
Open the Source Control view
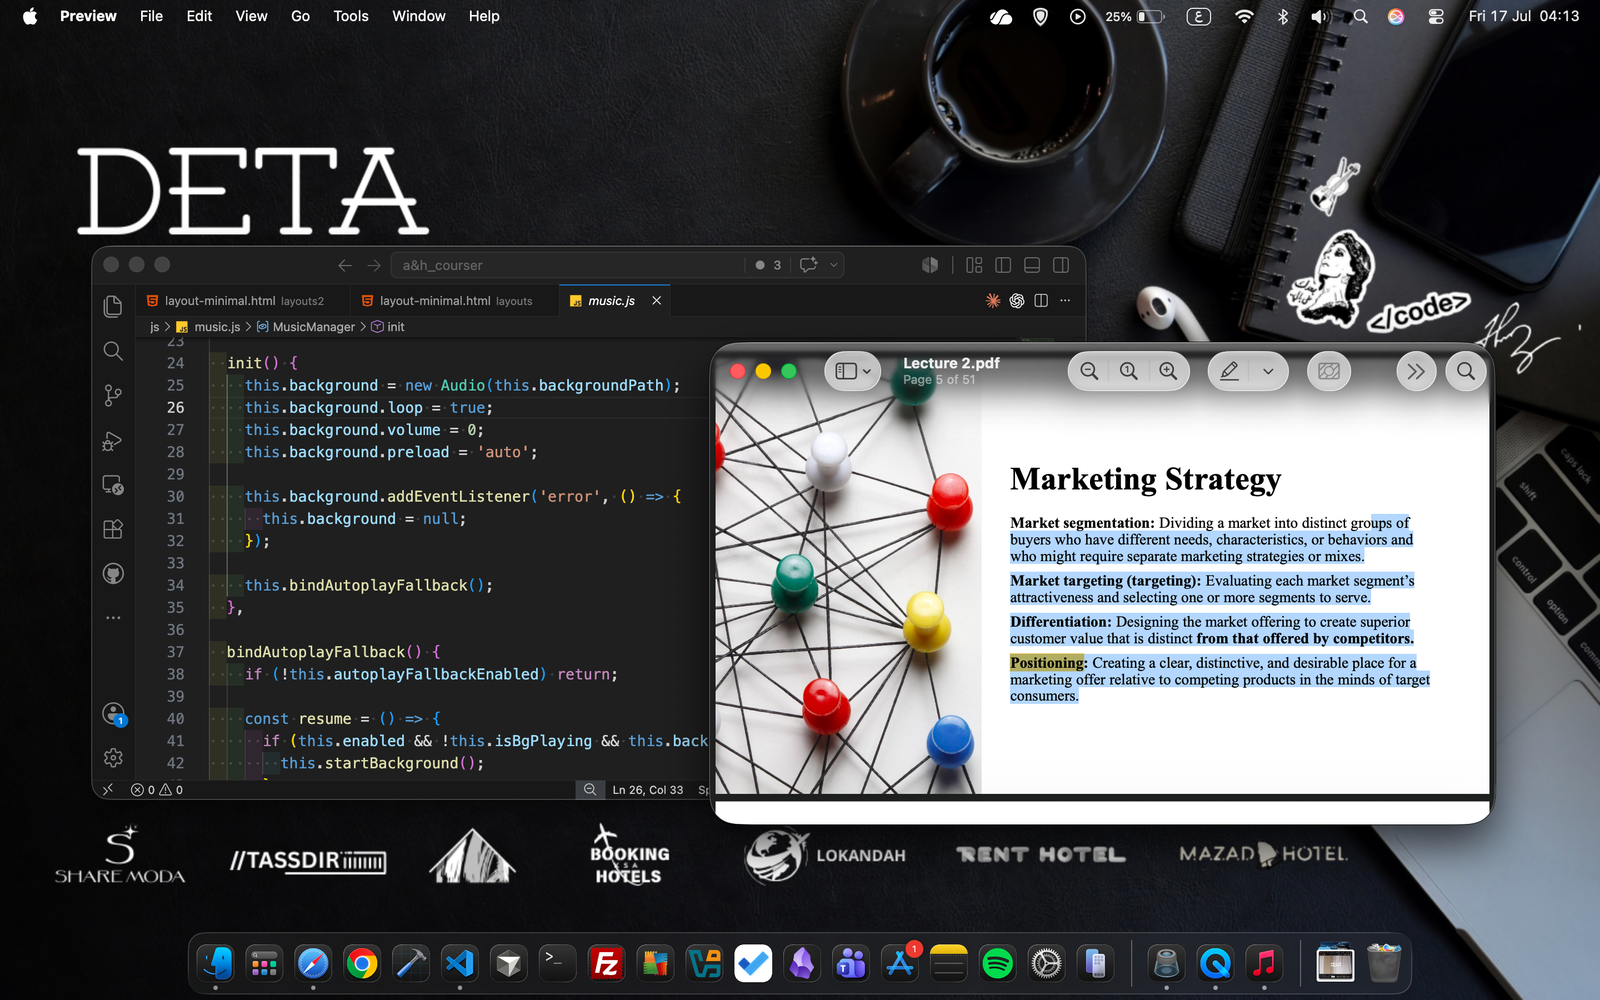point(113,396)
